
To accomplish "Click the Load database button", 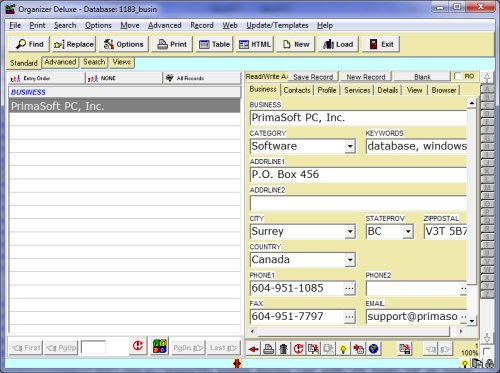I will point(338,44).
